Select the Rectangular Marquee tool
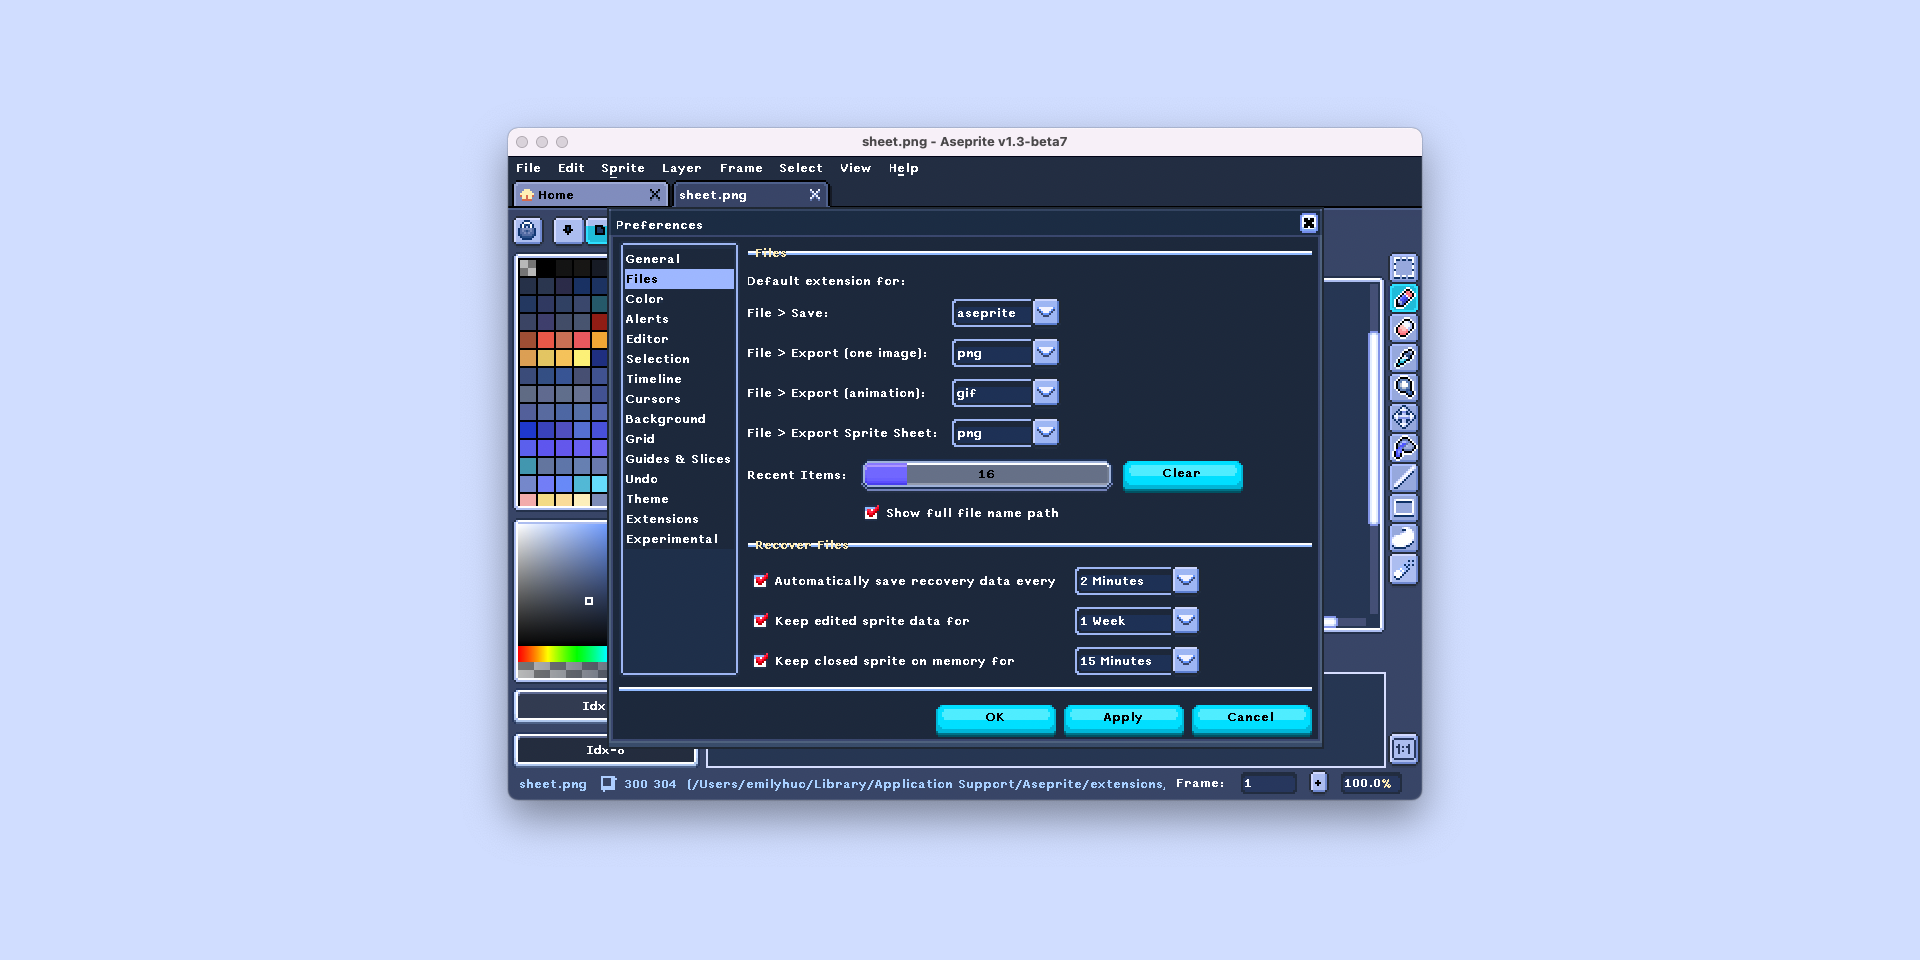The width and height of the screenshot is (1920, 960). tap(1403, 267)
